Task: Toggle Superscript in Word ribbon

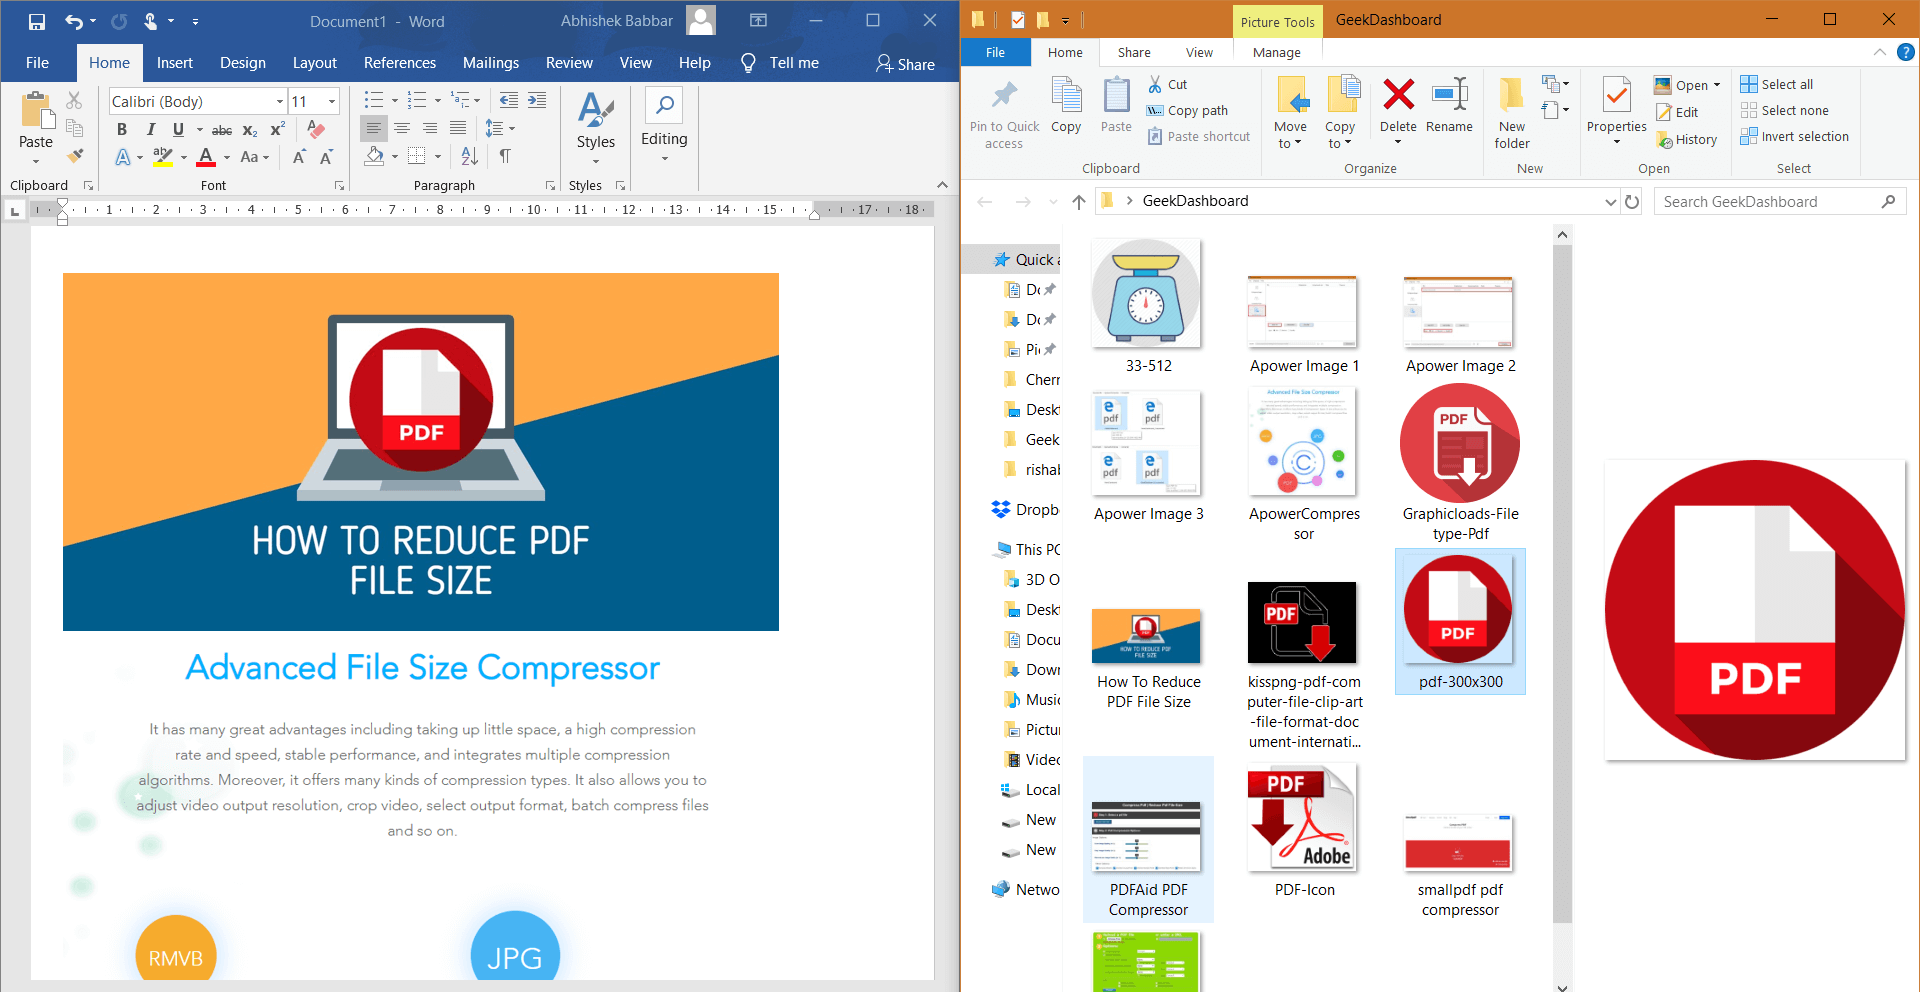Action: (x=278, y=129)
